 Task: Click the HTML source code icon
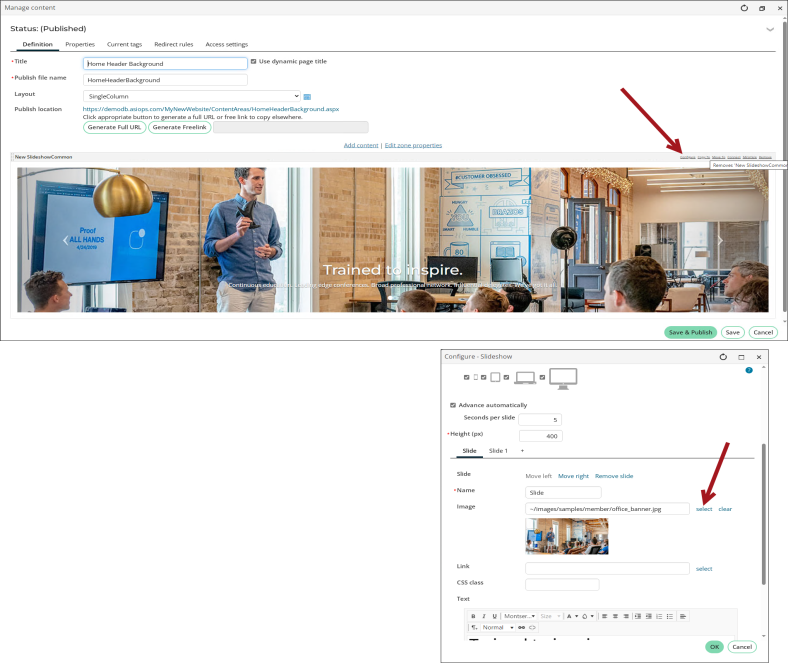click(532, 627)
